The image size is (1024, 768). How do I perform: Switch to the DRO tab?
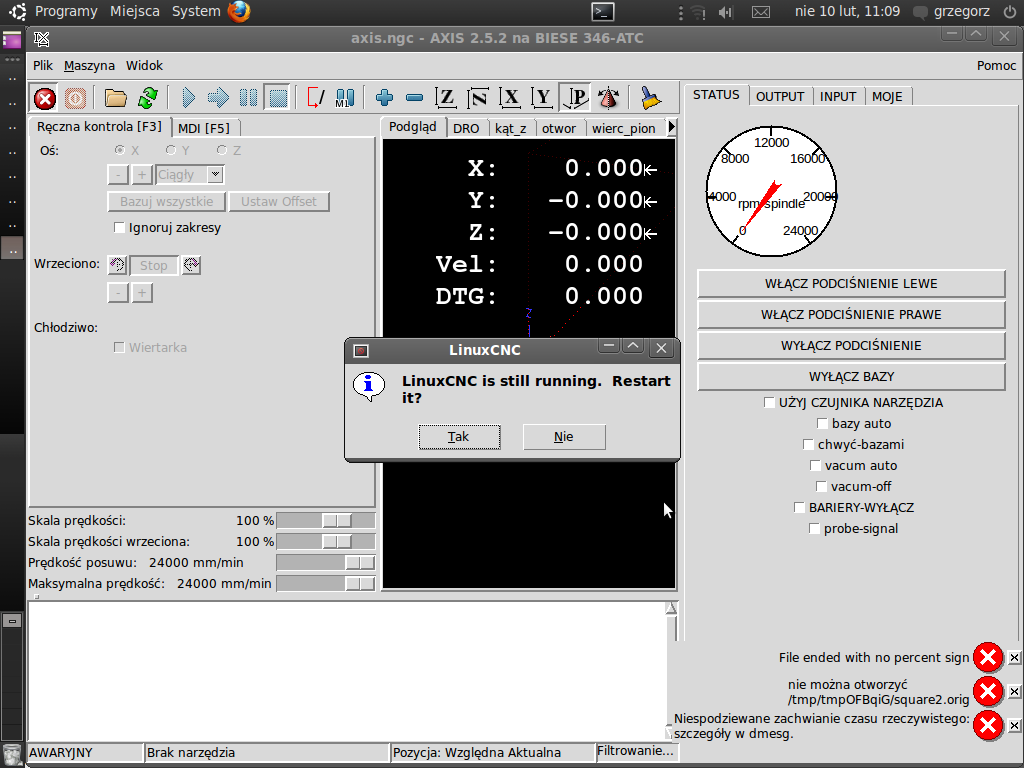[x=466, y=129]
